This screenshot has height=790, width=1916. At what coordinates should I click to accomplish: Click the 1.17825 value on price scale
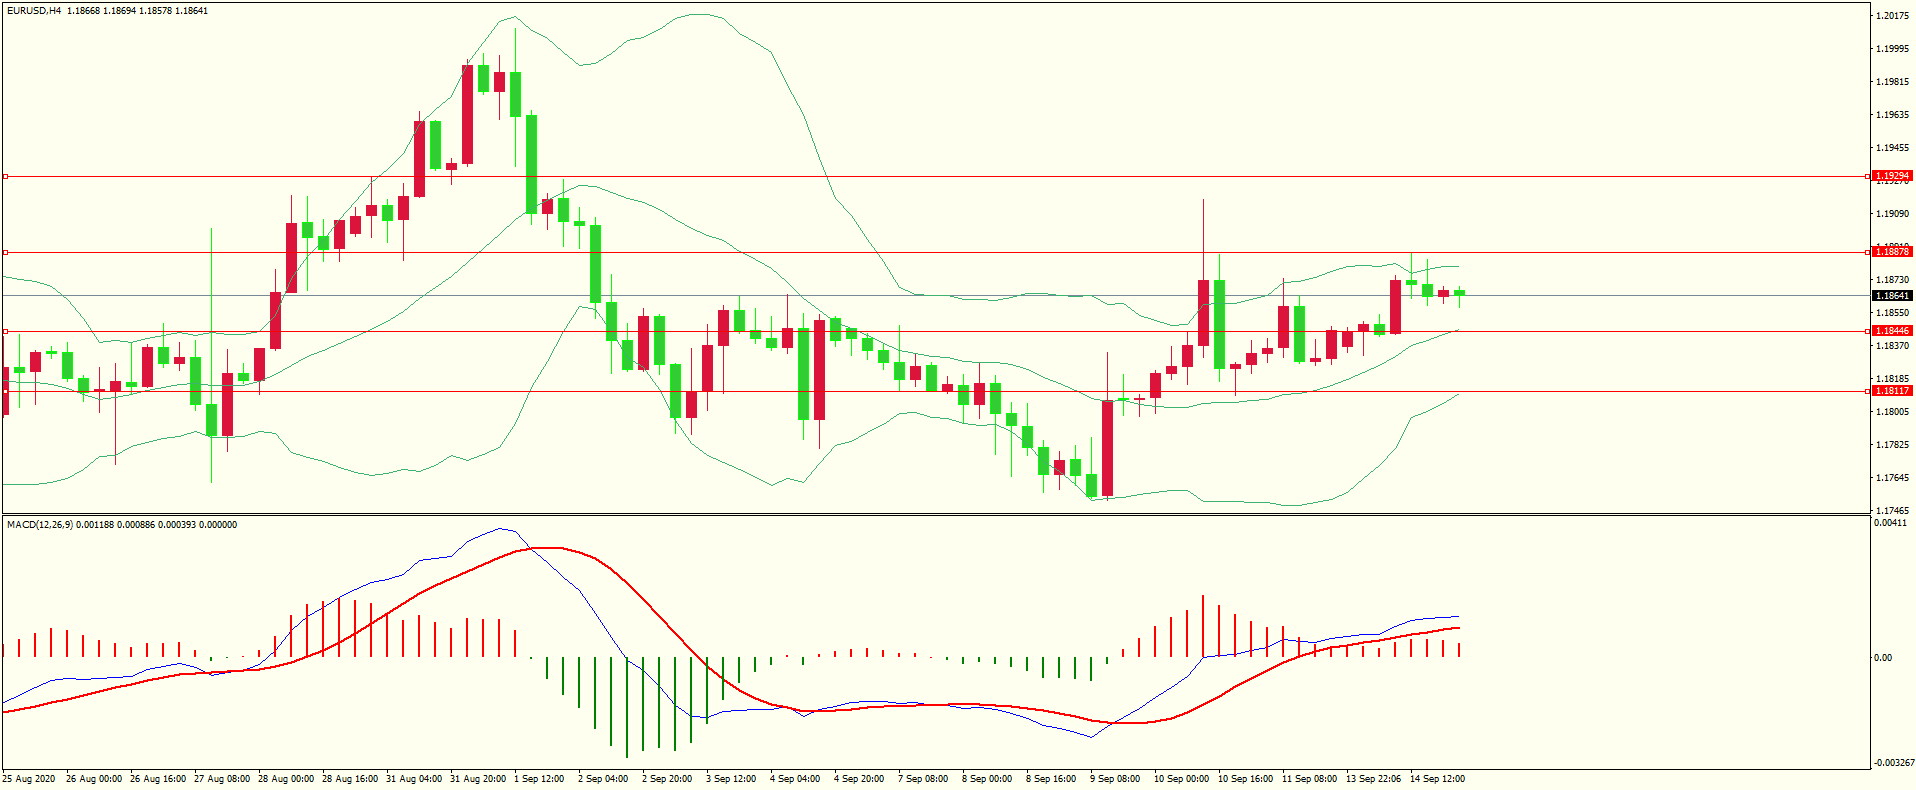coord(1893,445)
